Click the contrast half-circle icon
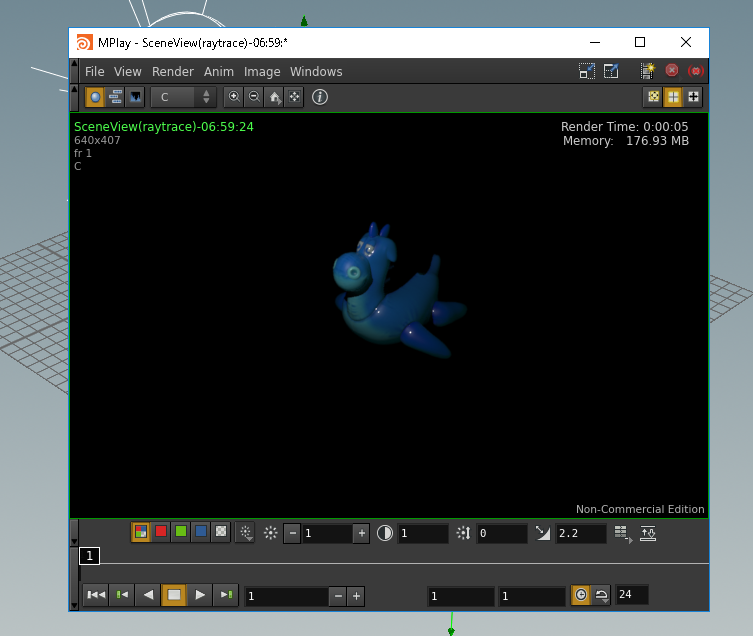The height and width of the screenshot is (636, 753). (x=385, y=533)
